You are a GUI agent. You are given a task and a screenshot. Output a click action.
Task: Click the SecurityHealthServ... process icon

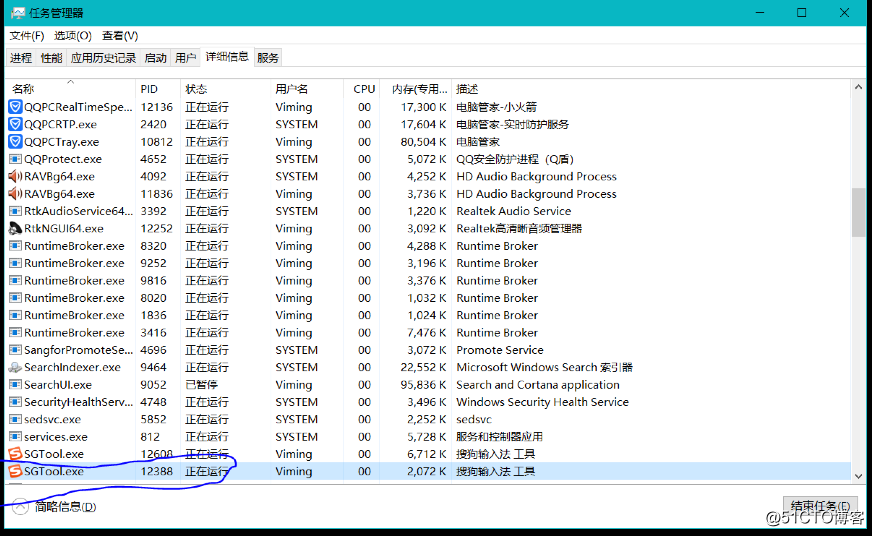coord(16,402)
